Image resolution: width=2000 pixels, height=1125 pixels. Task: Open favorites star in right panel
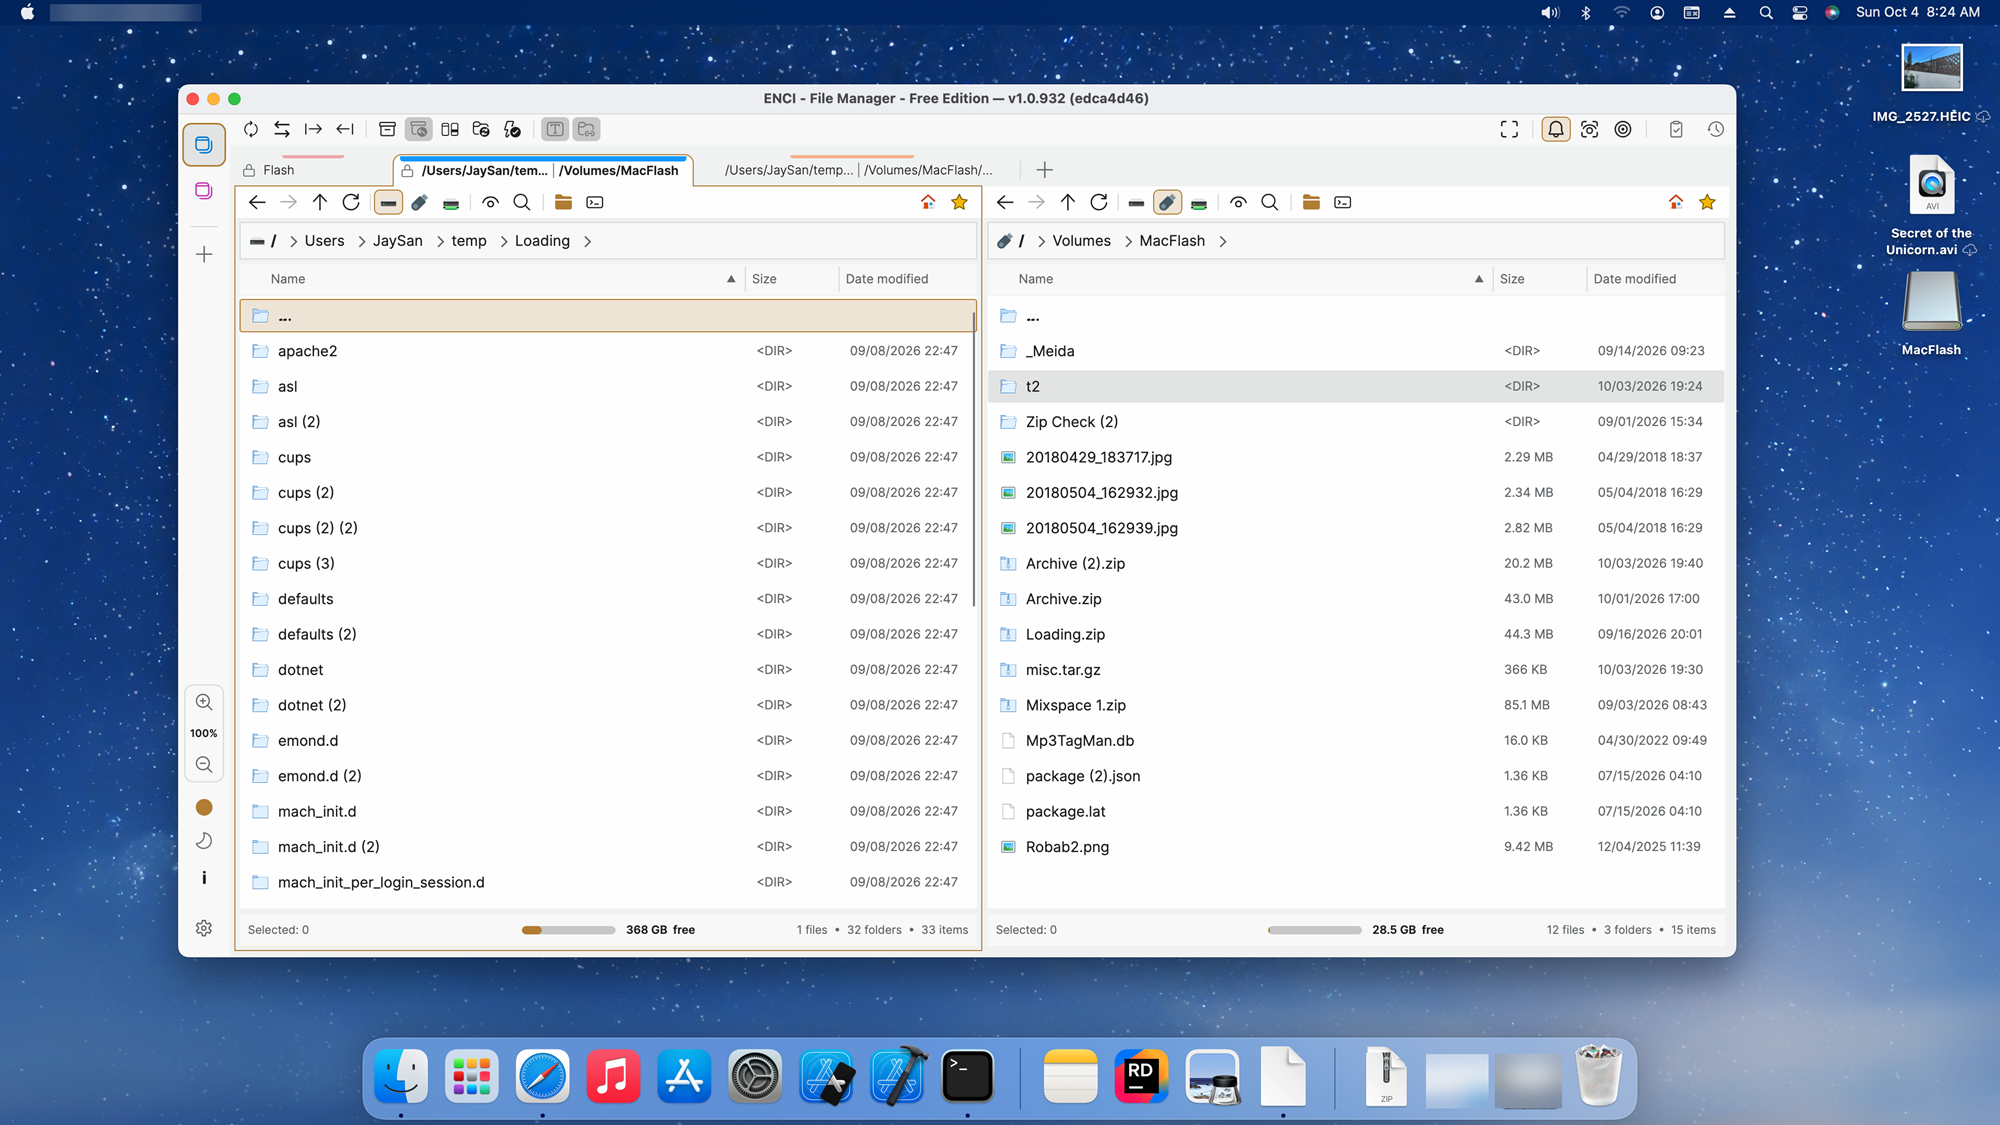tap(1707, 202)
